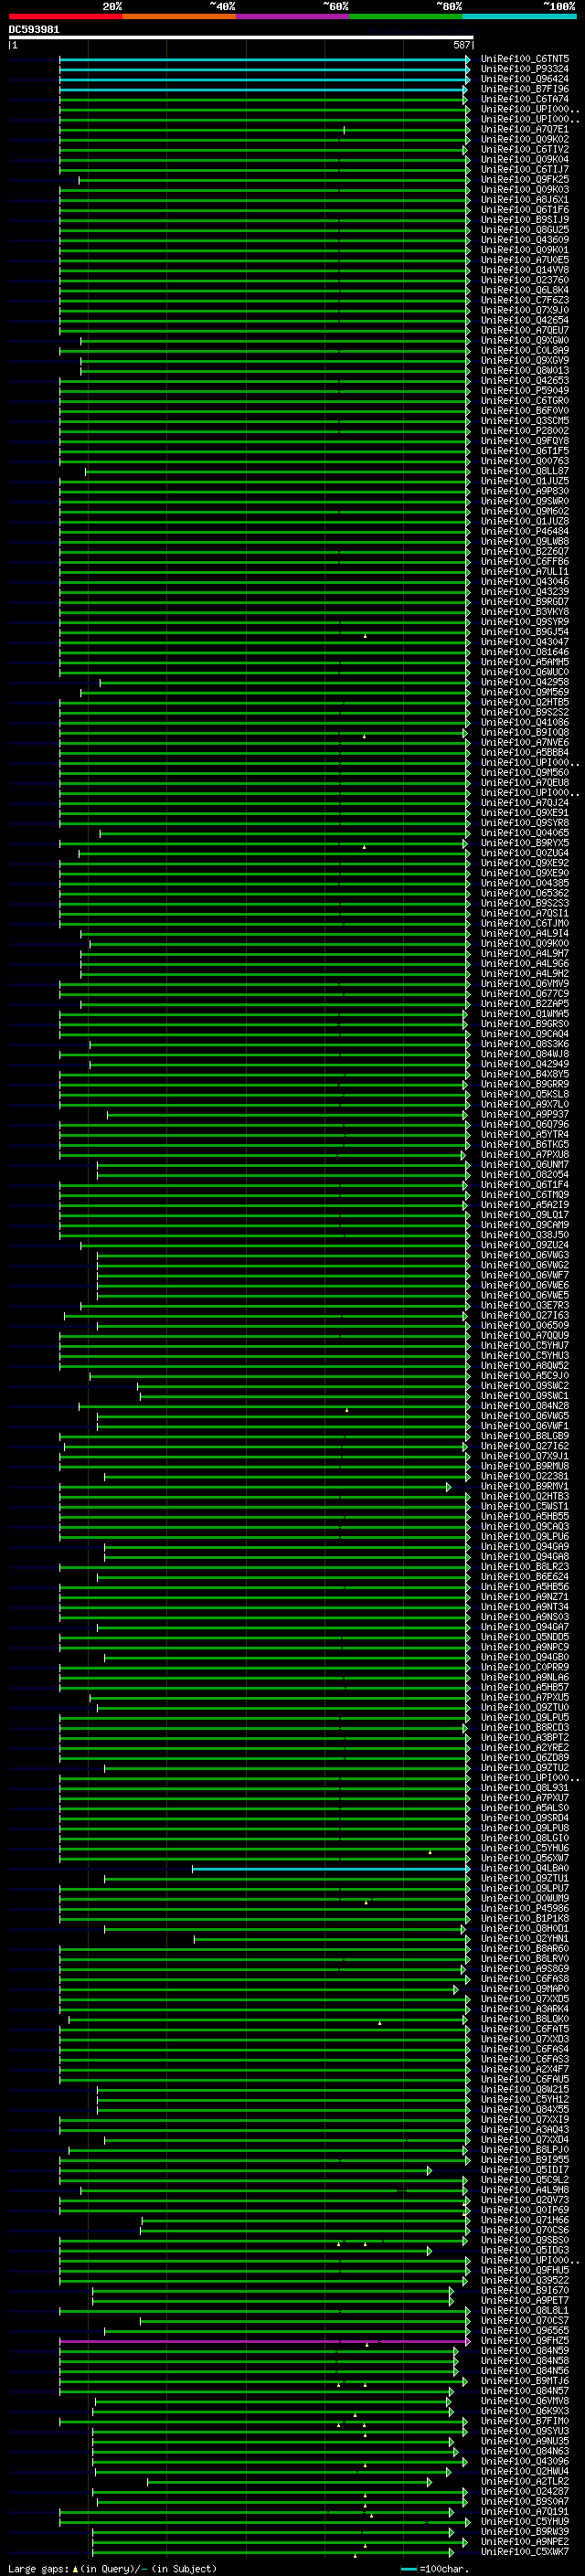Select hit label UniRef100_A3AQ43
Viewport: 585px width, 2576px height.
tap(525, 2129)
